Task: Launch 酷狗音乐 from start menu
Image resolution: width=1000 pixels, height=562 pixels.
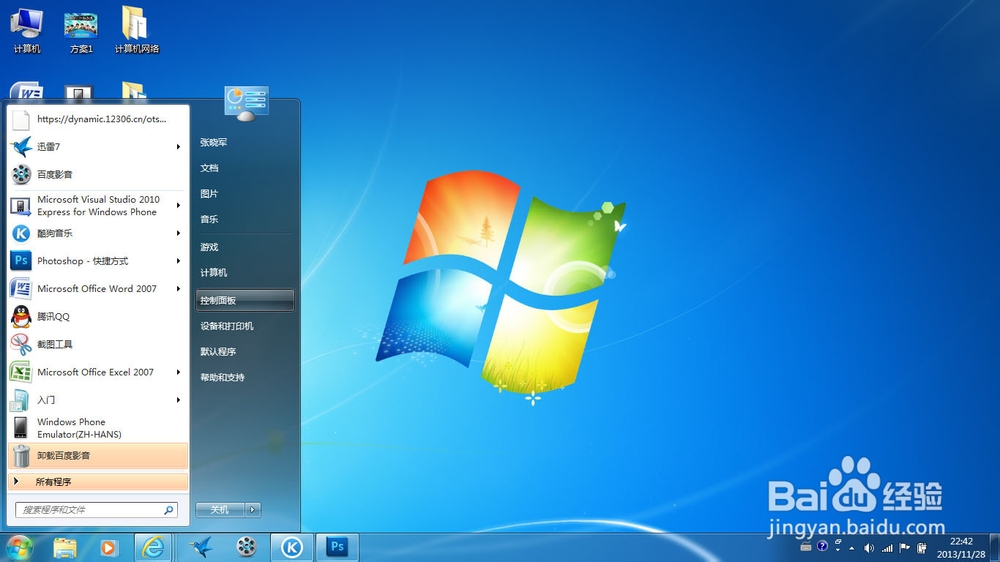Action: pos(98,233)
